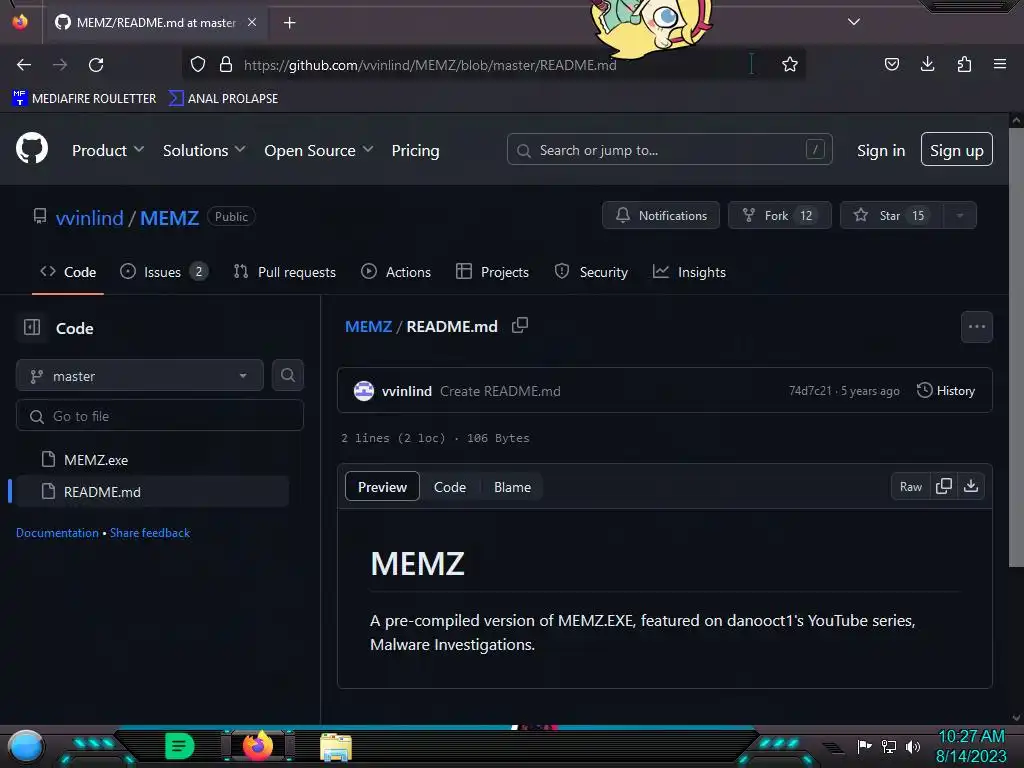The width and height of the screenshot is (1024, 768).
Task: Open a new browser tab
Action: [x=289, y=23]
